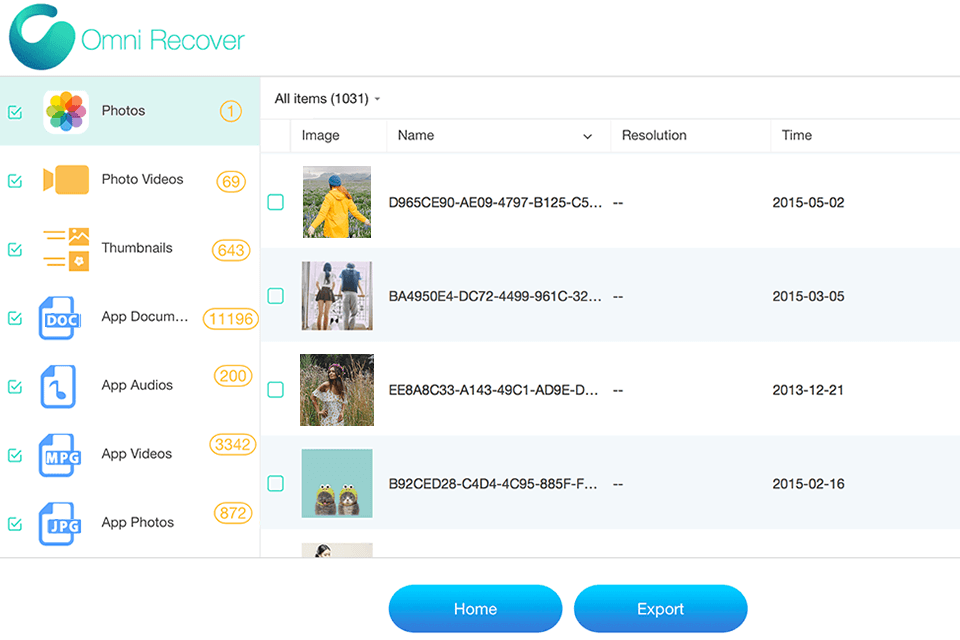Uncheck the App Audios category checkbox
This screenshot has height=640, width=960.
click(x=15, y=386)
